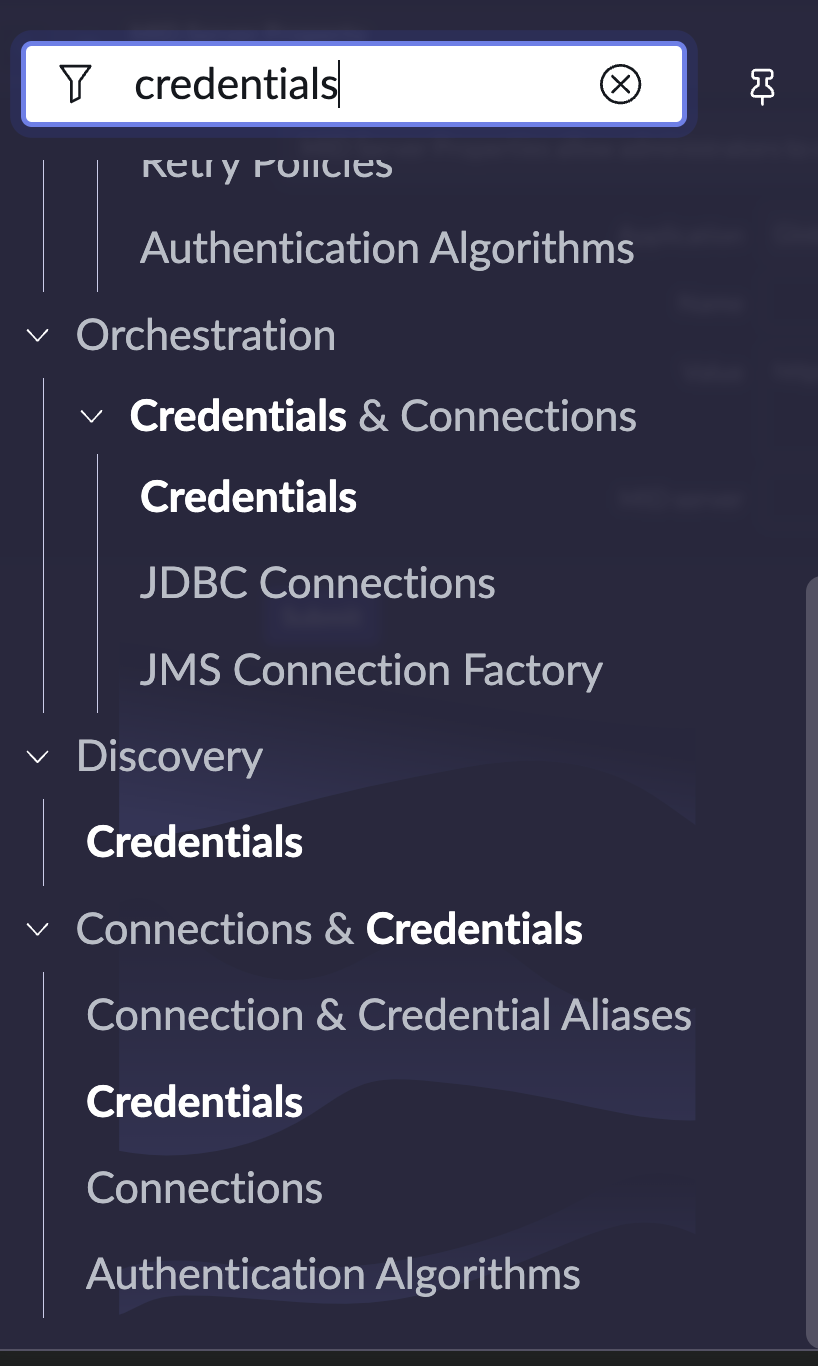This screenshot has width=818, height=1366.
Task: Open Credentials under Credentials & Connections
Action: click(248, 498)
